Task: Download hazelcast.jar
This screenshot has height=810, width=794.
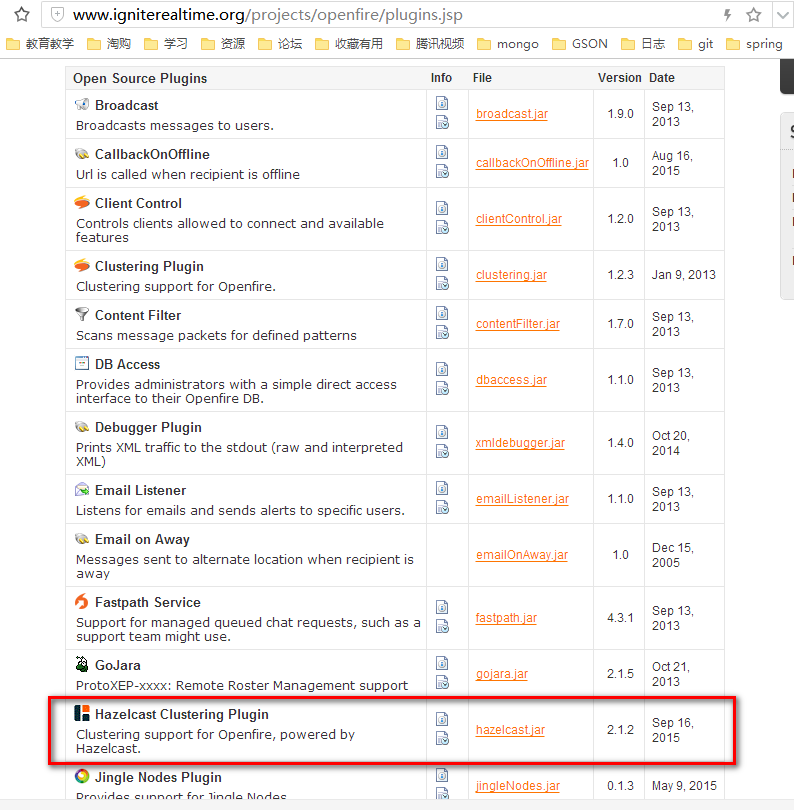Action: (510, 729)
